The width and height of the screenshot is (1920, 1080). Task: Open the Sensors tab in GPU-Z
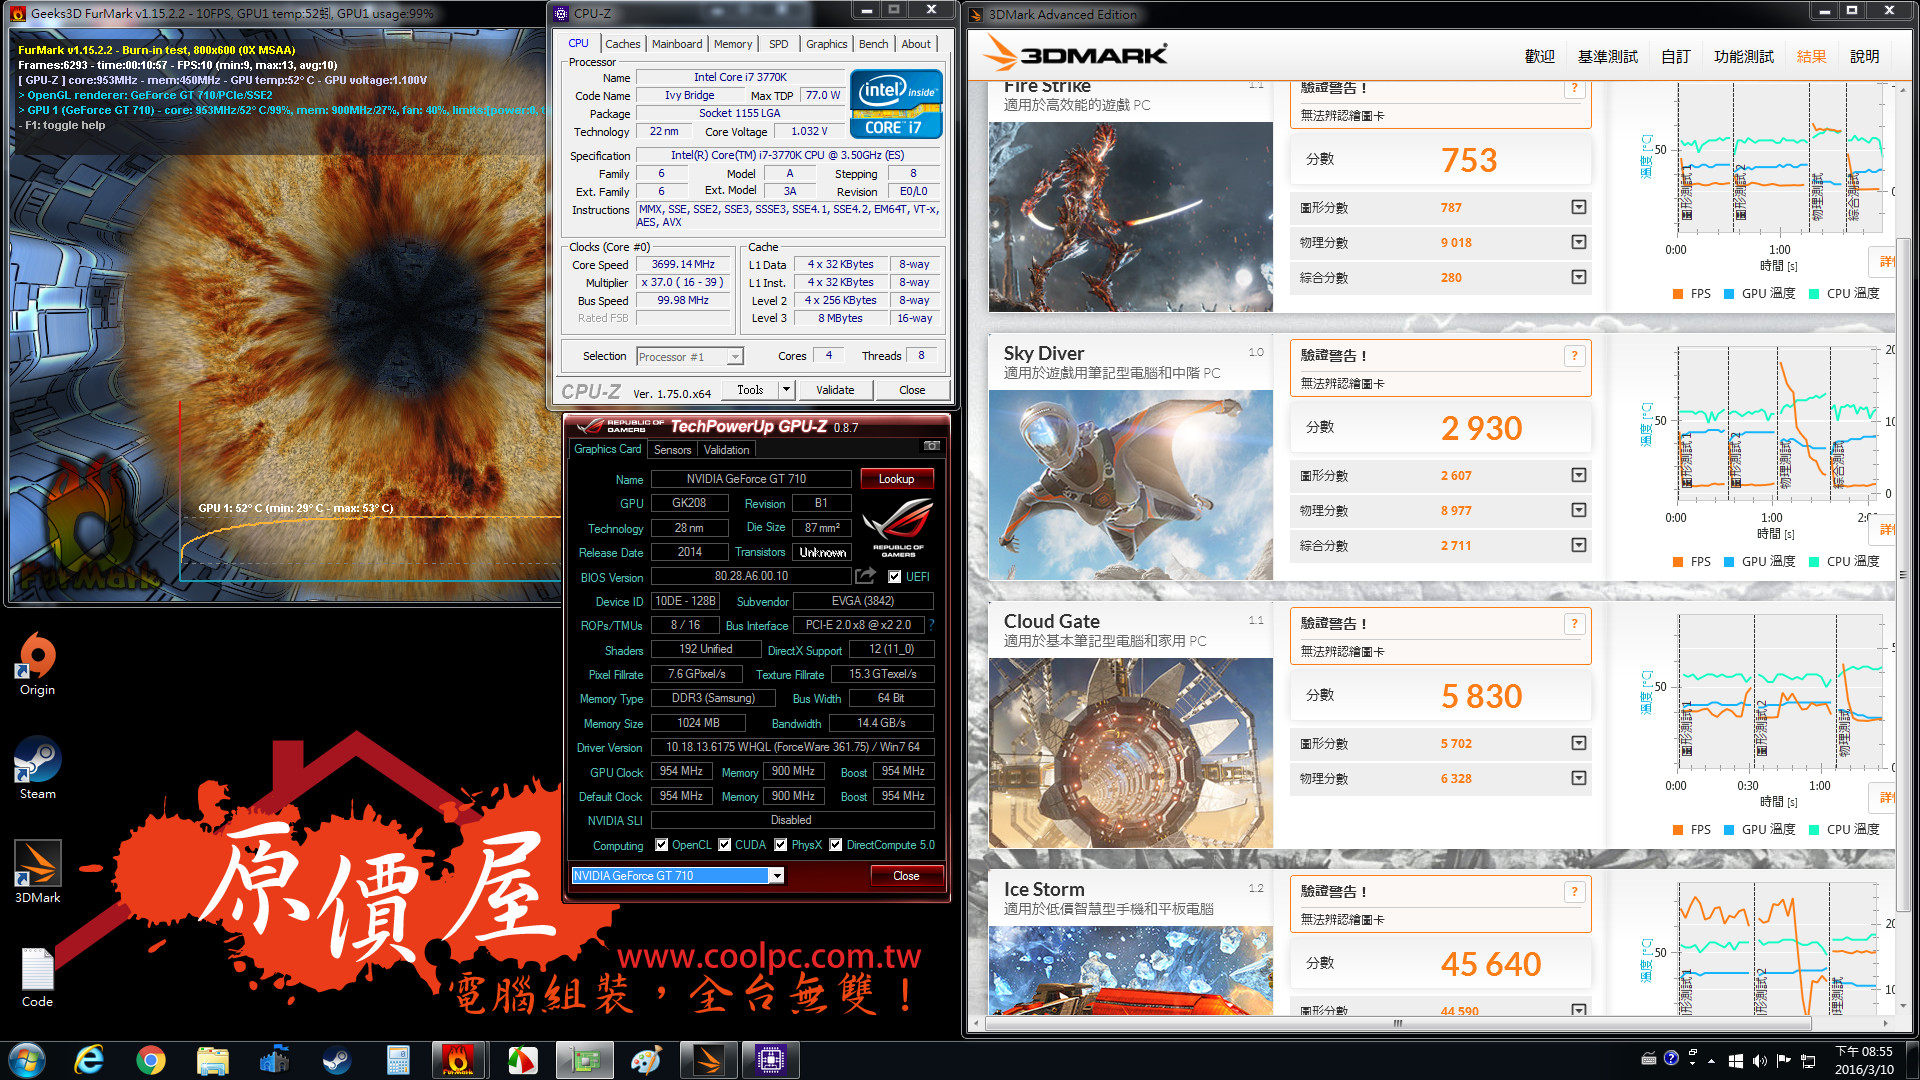point(672,450)
